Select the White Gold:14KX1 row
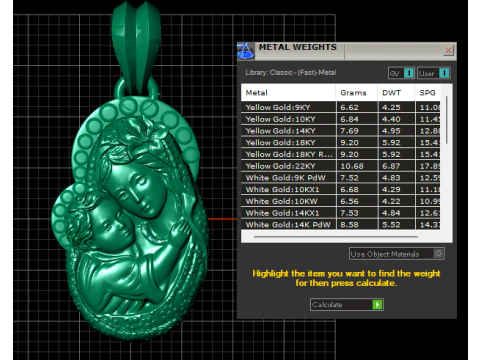Screen dimensions: 480x360 340,213
